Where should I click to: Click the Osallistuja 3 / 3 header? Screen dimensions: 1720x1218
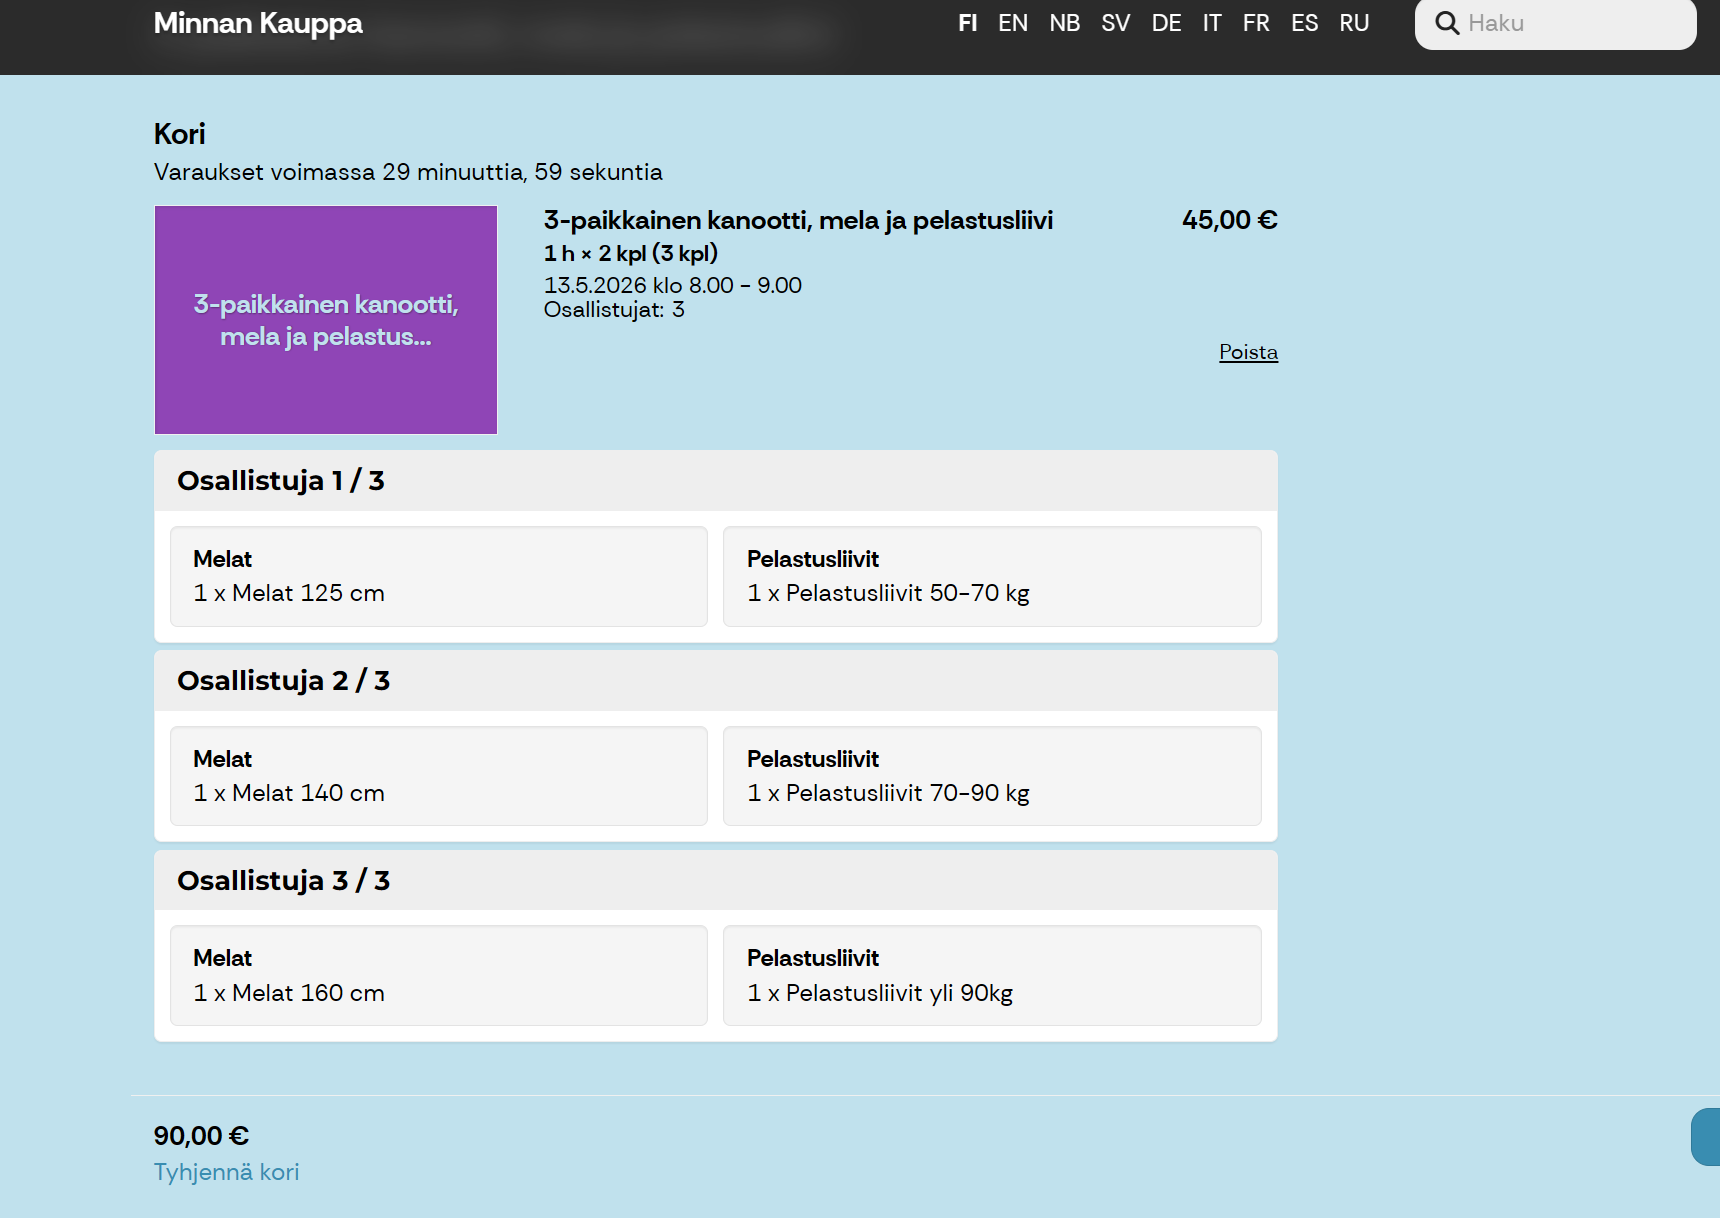coord(716,880)
